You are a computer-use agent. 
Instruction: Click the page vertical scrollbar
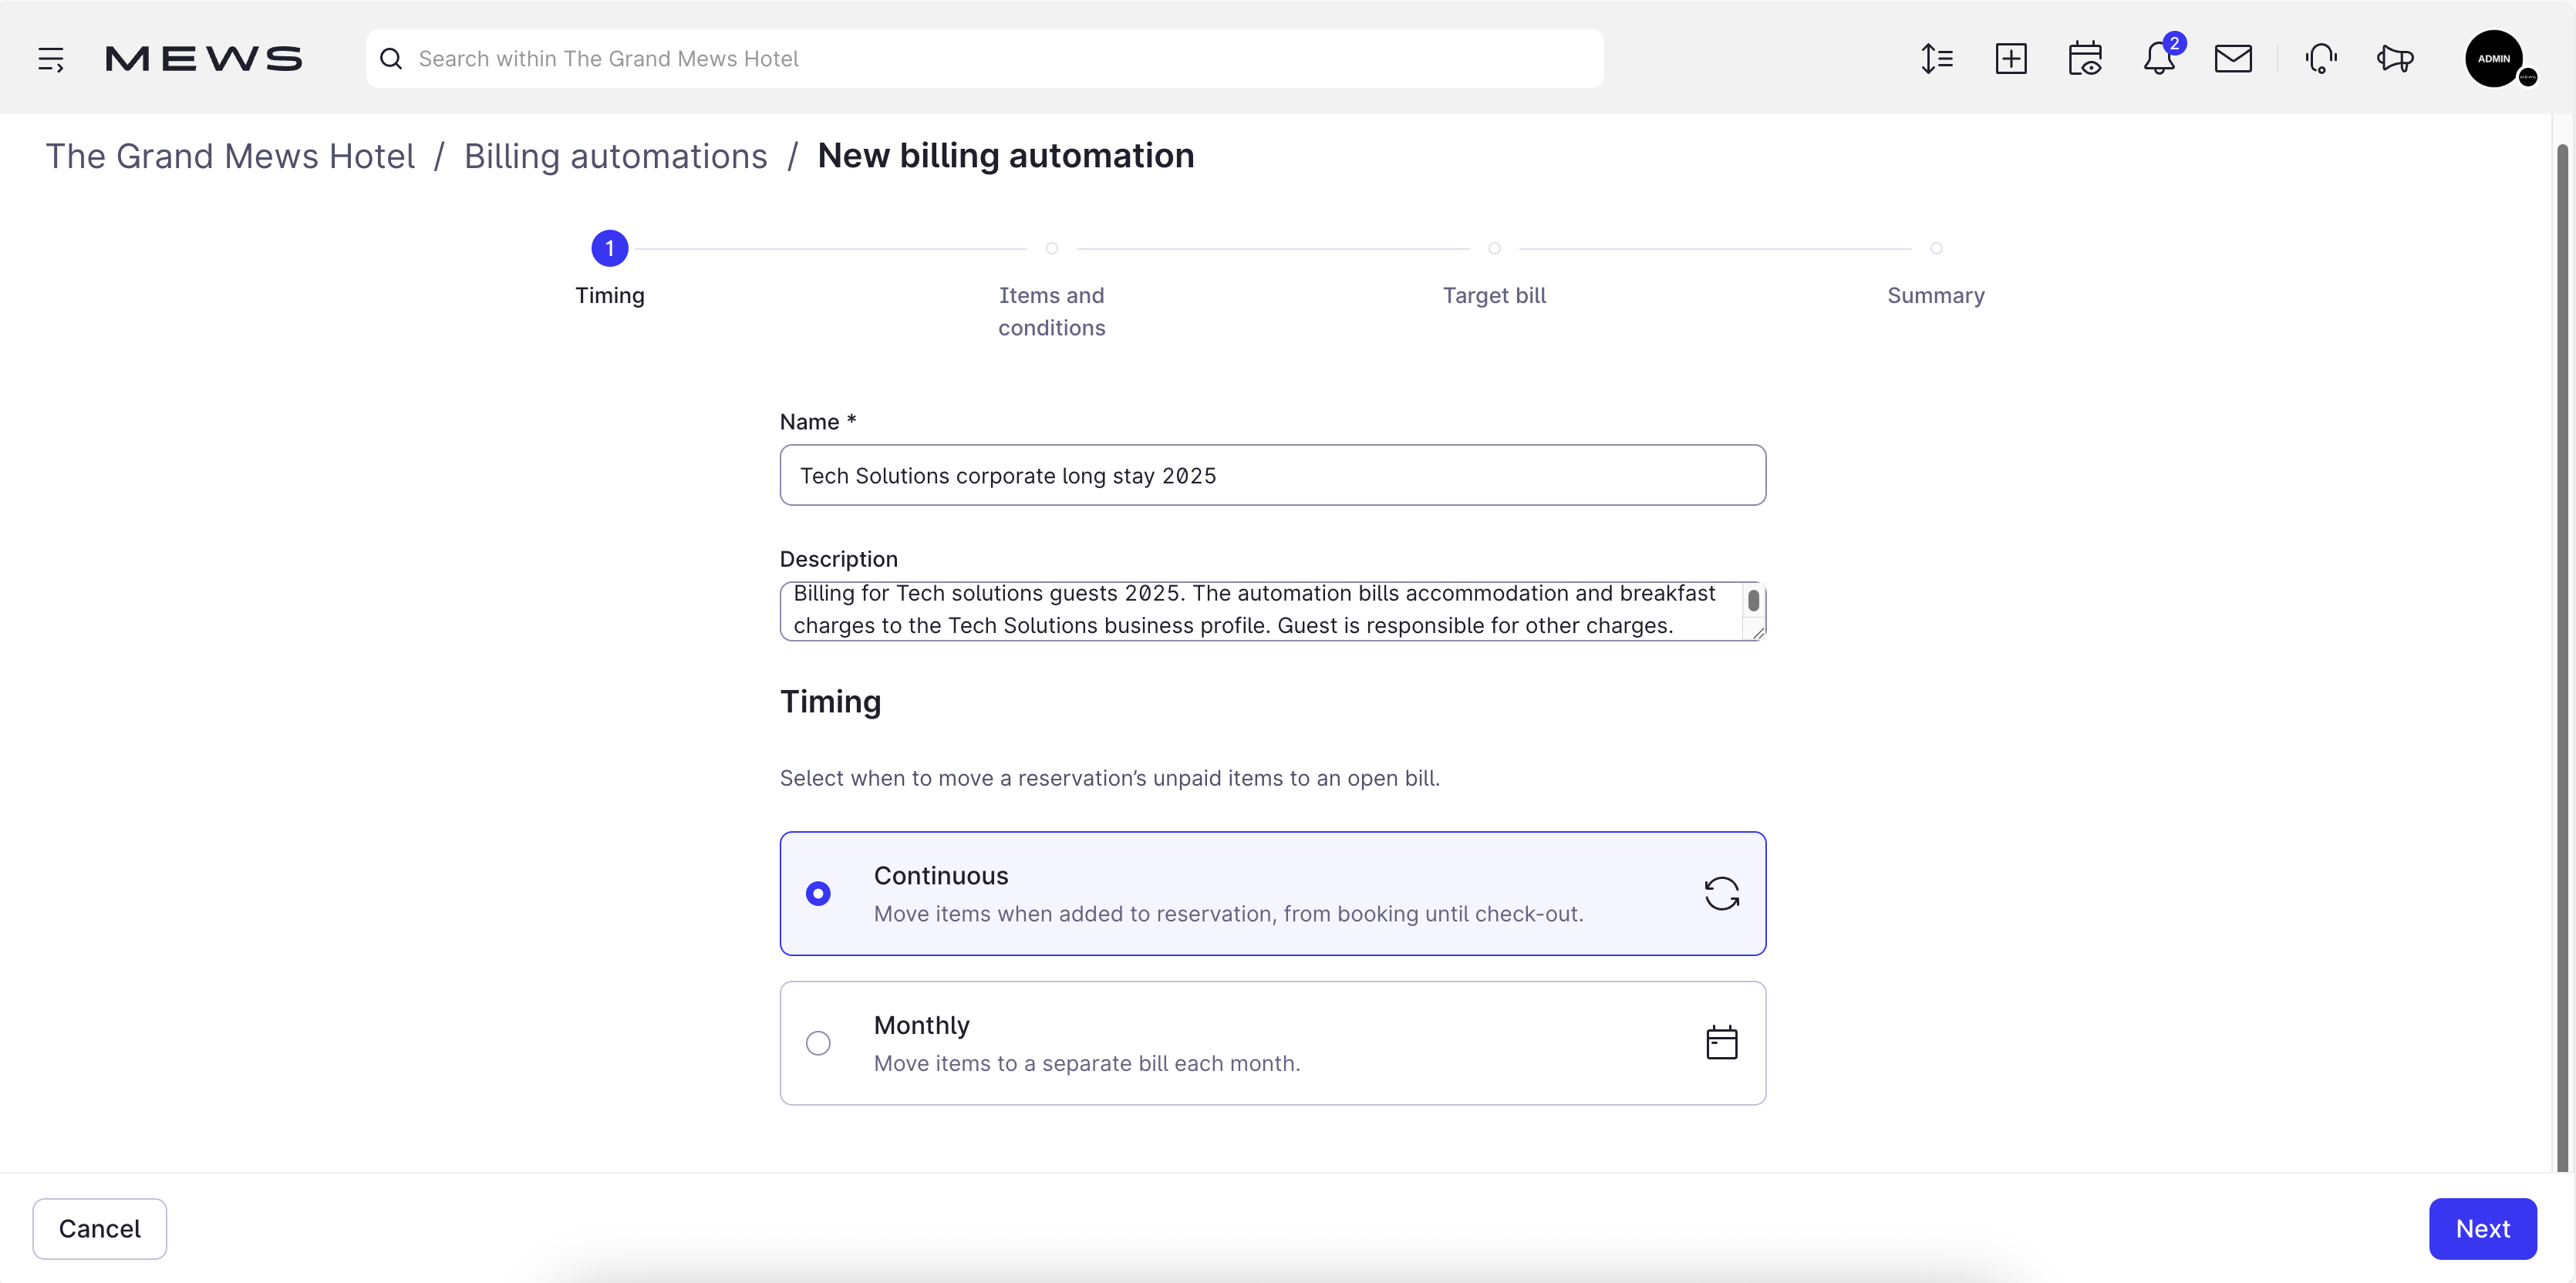click(x=2563, y=657)
